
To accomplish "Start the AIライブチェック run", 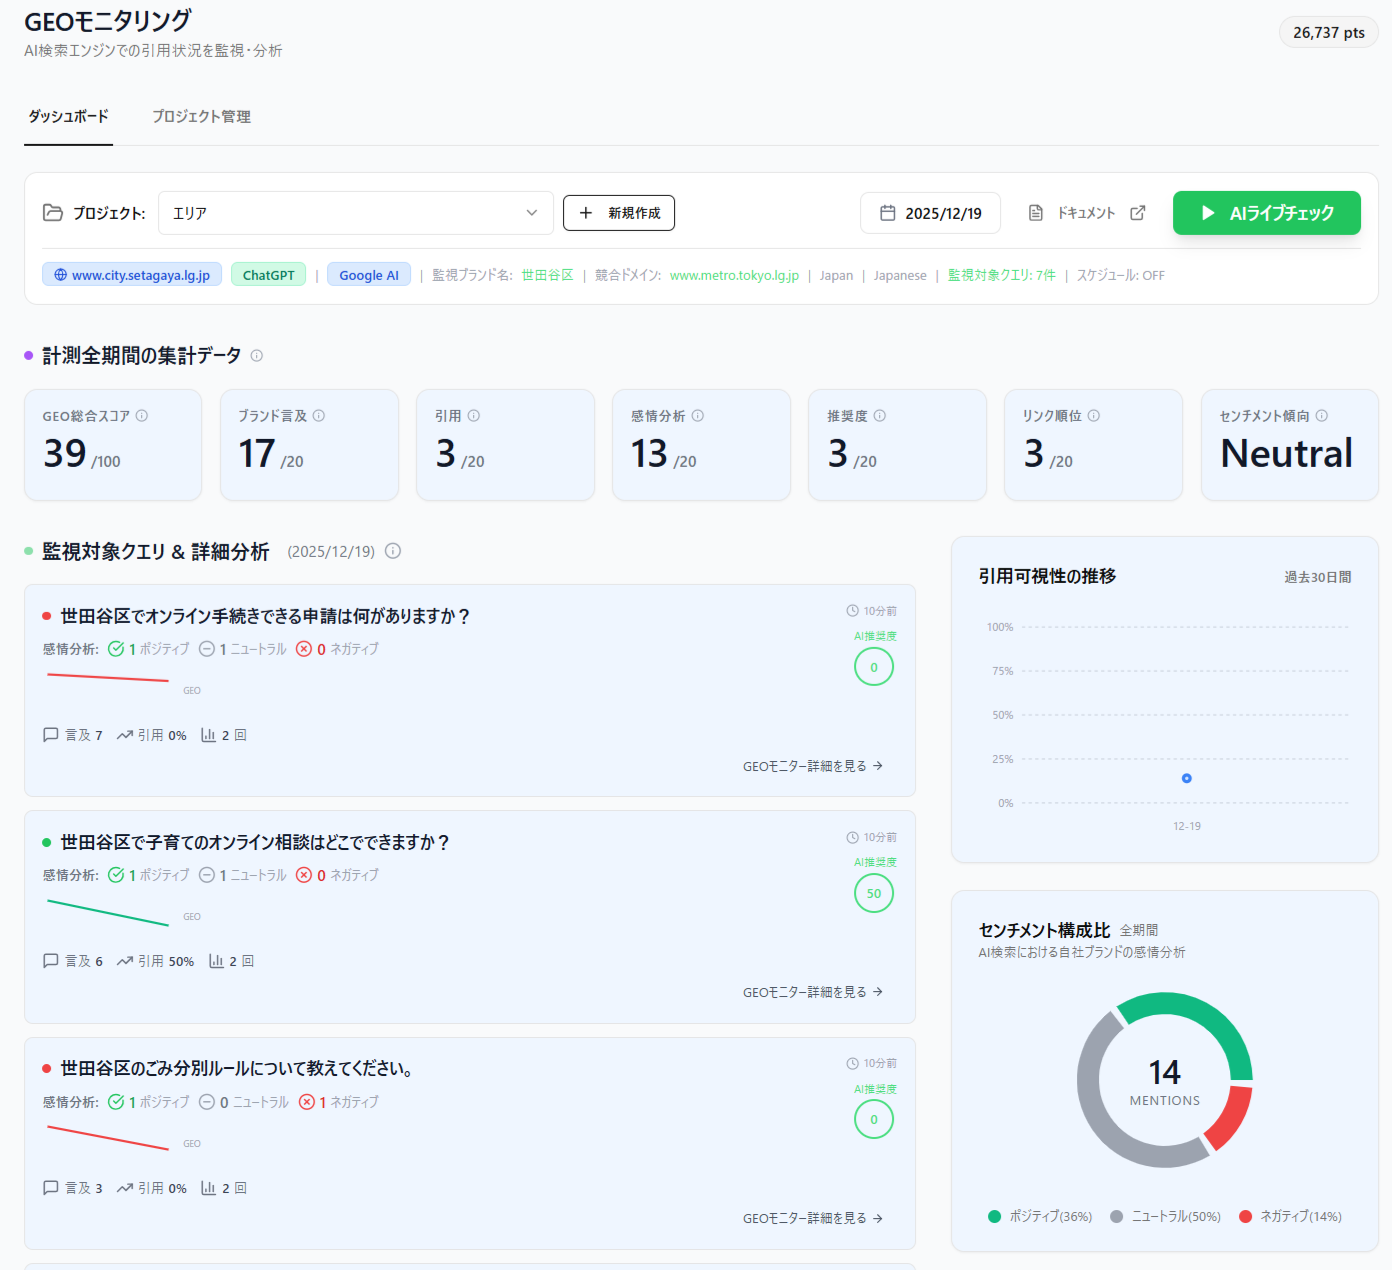I will [x=1267, y=213].
